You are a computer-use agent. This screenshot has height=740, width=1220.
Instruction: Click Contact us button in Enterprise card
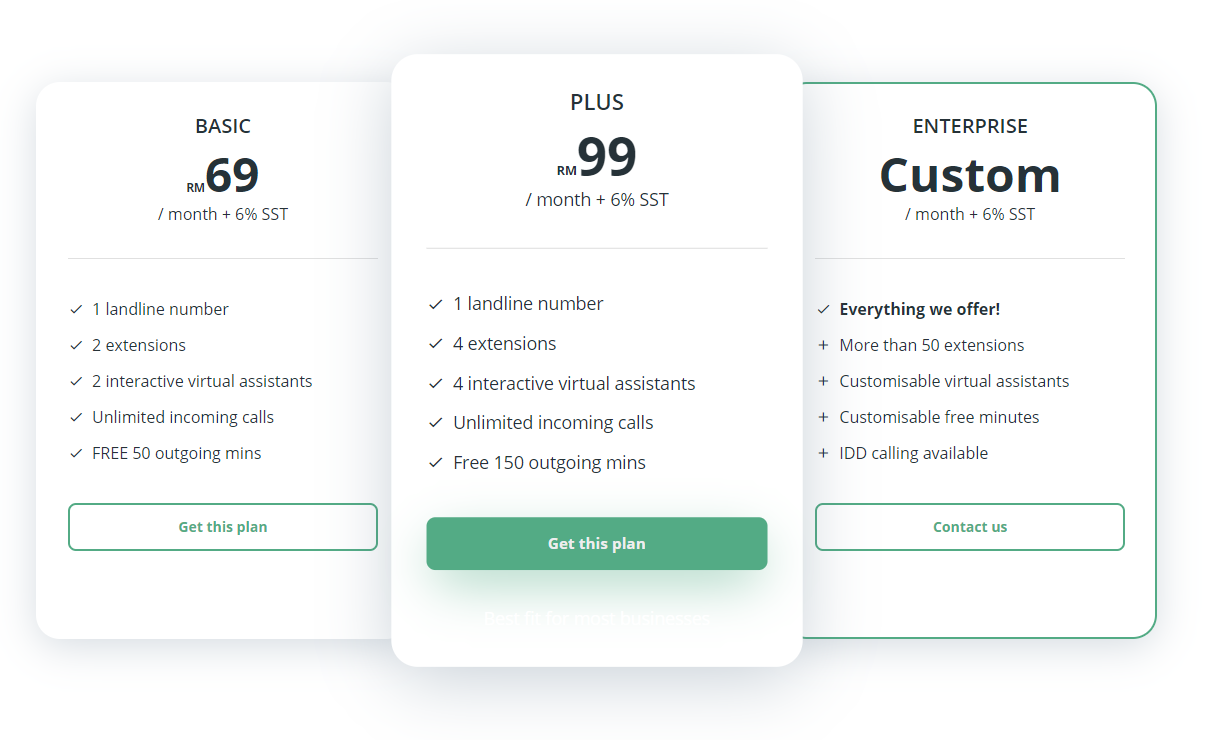pos(970,527)
